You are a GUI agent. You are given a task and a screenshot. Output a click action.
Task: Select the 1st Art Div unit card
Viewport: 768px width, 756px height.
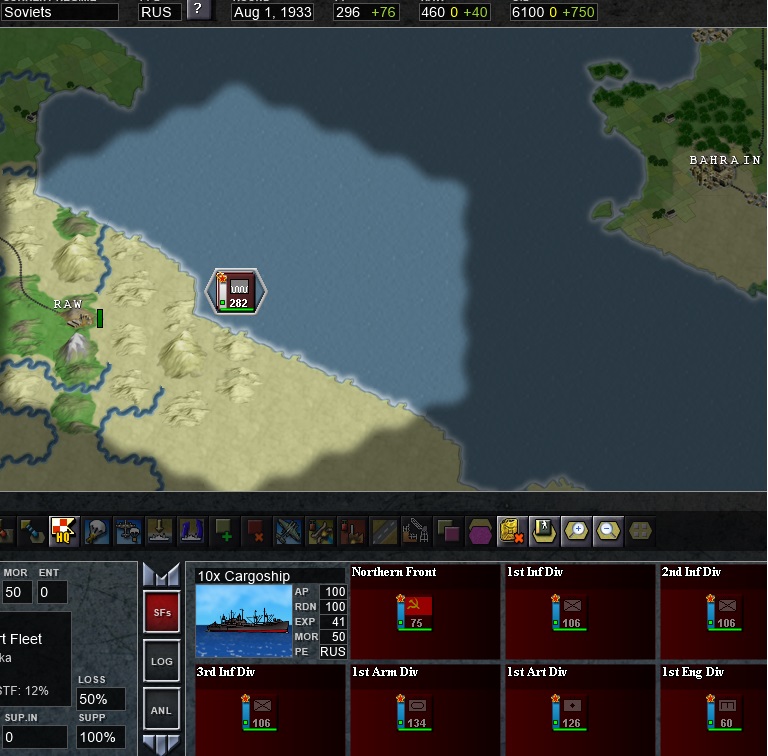click(580, 710)
